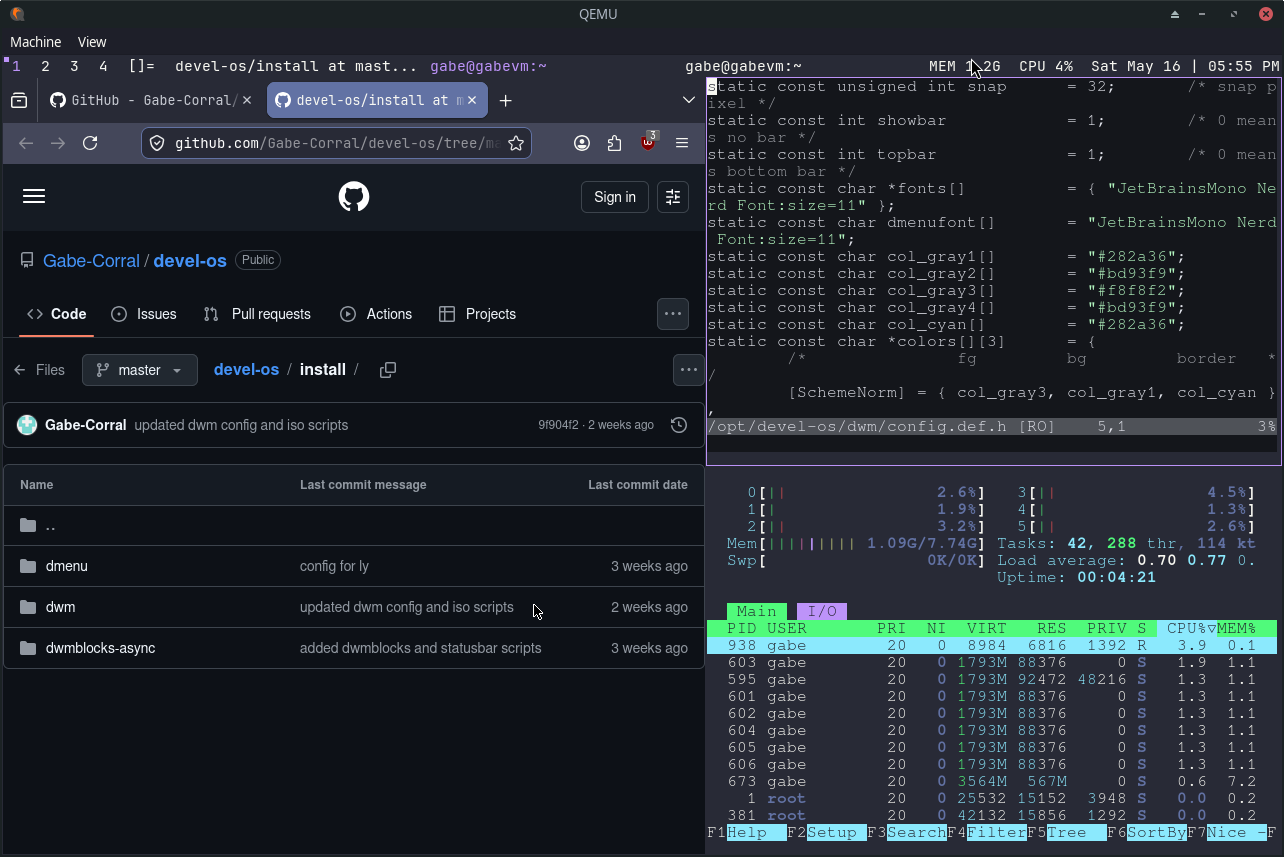Viewport: 1284px width, 857px height.
Task: Go back with the browser back arrow
Action: (x=26, y=143)
